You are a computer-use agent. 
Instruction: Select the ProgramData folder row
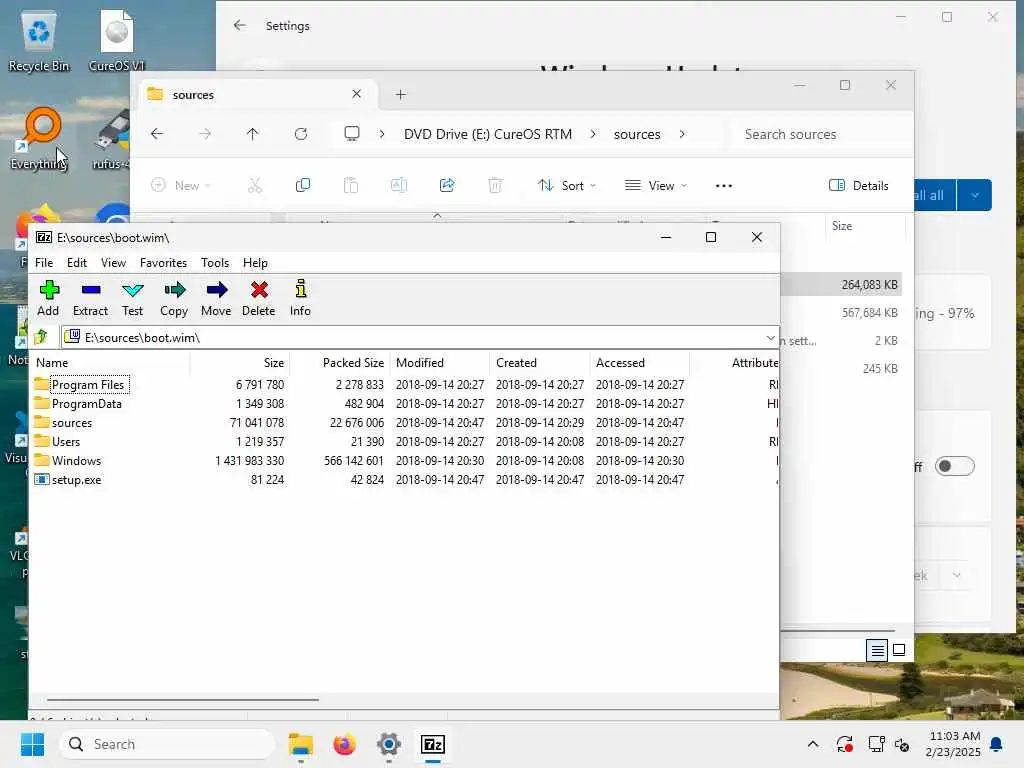[405, 404]
